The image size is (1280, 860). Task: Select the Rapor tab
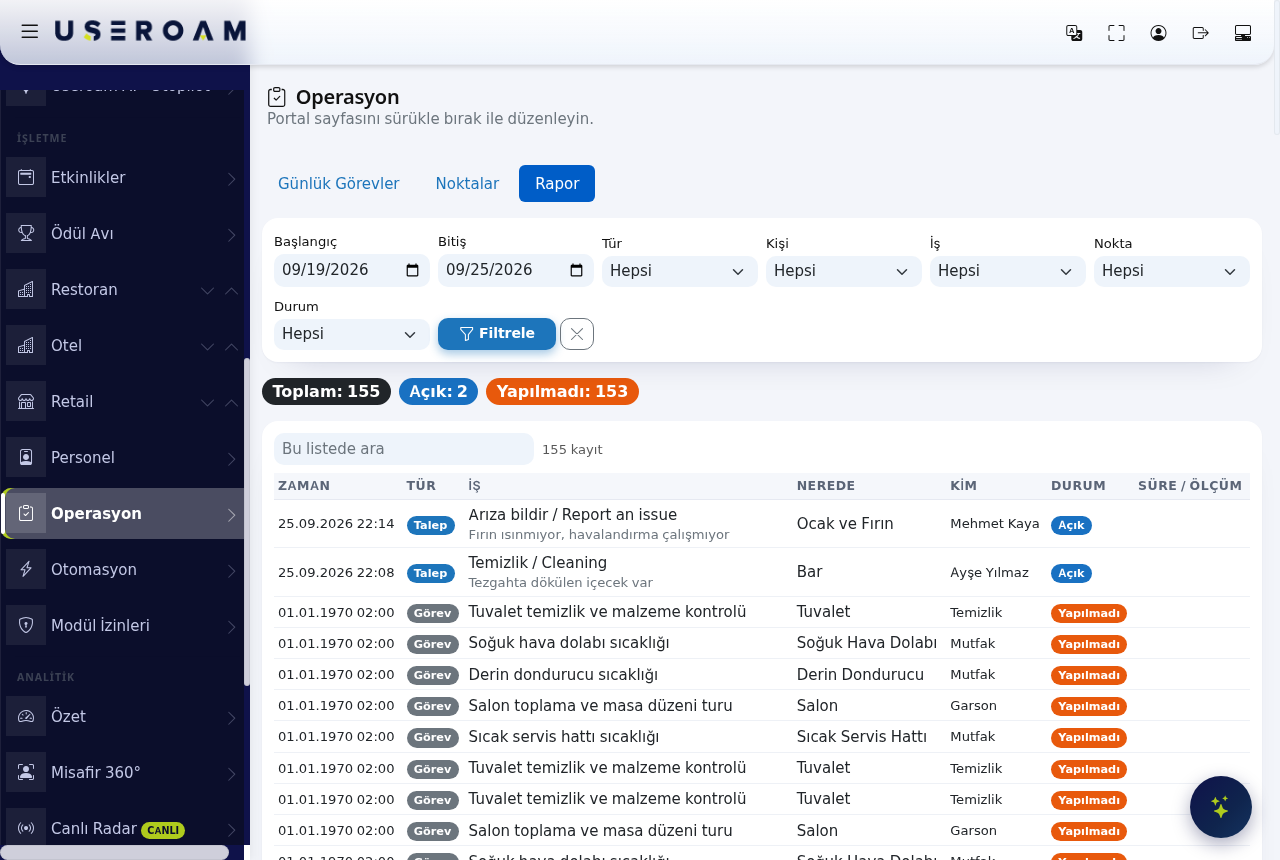pyautogui.click(x=557, y=184)
